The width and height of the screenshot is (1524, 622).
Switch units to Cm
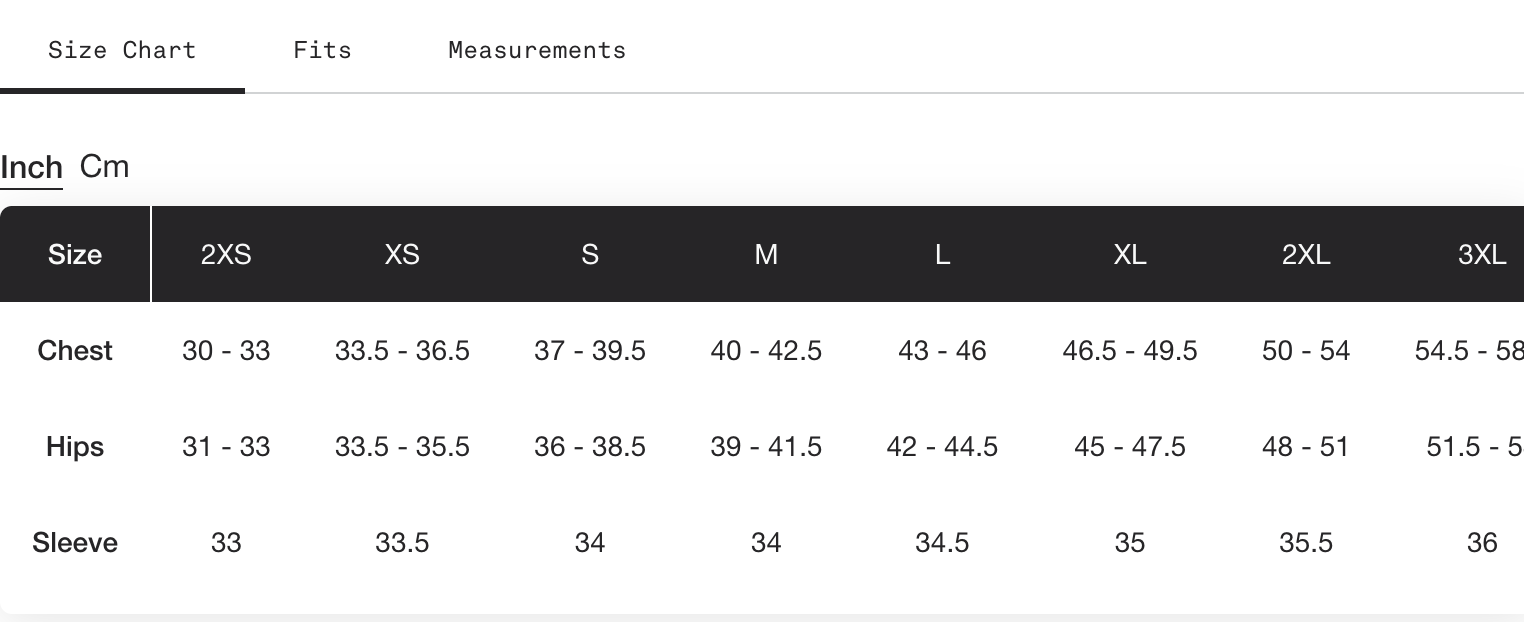tap(105, 166)
